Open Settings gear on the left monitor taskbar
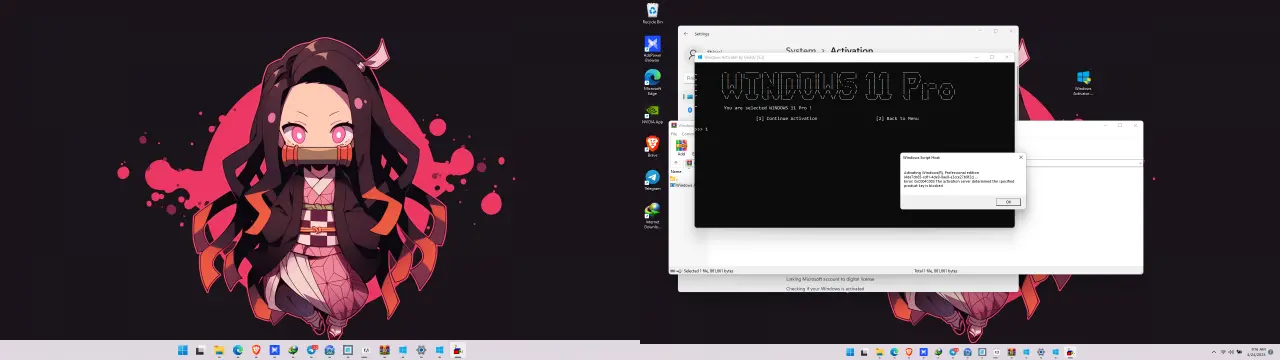Image resolution: width=1280 pixels, height=360 pixels. pos(421,350)
